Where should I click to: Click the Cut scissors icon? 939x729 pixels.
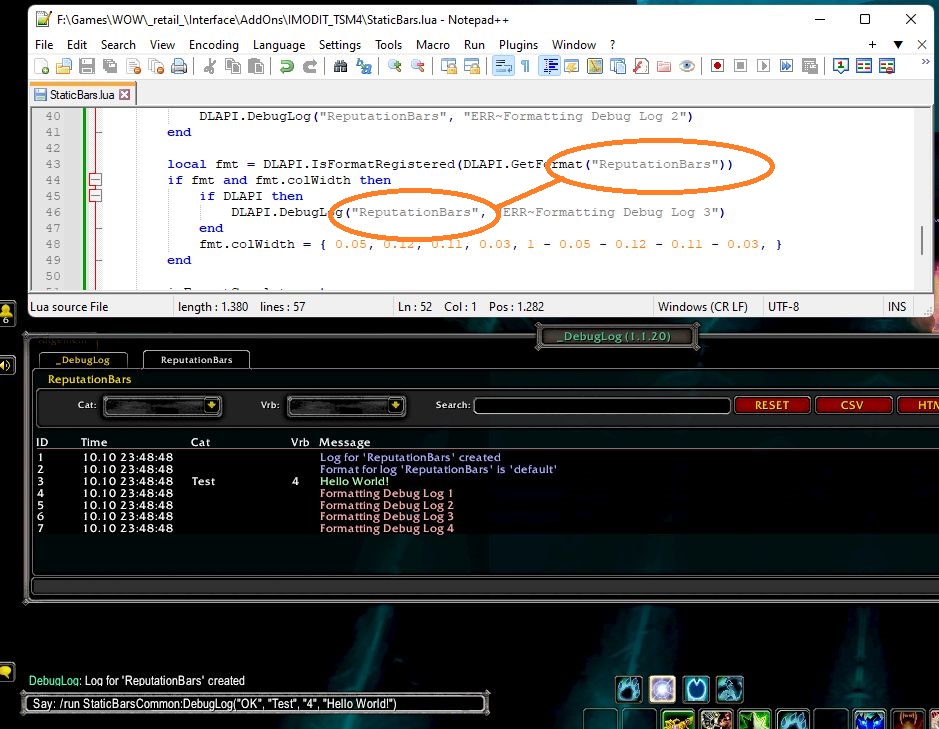pos(209,66)
